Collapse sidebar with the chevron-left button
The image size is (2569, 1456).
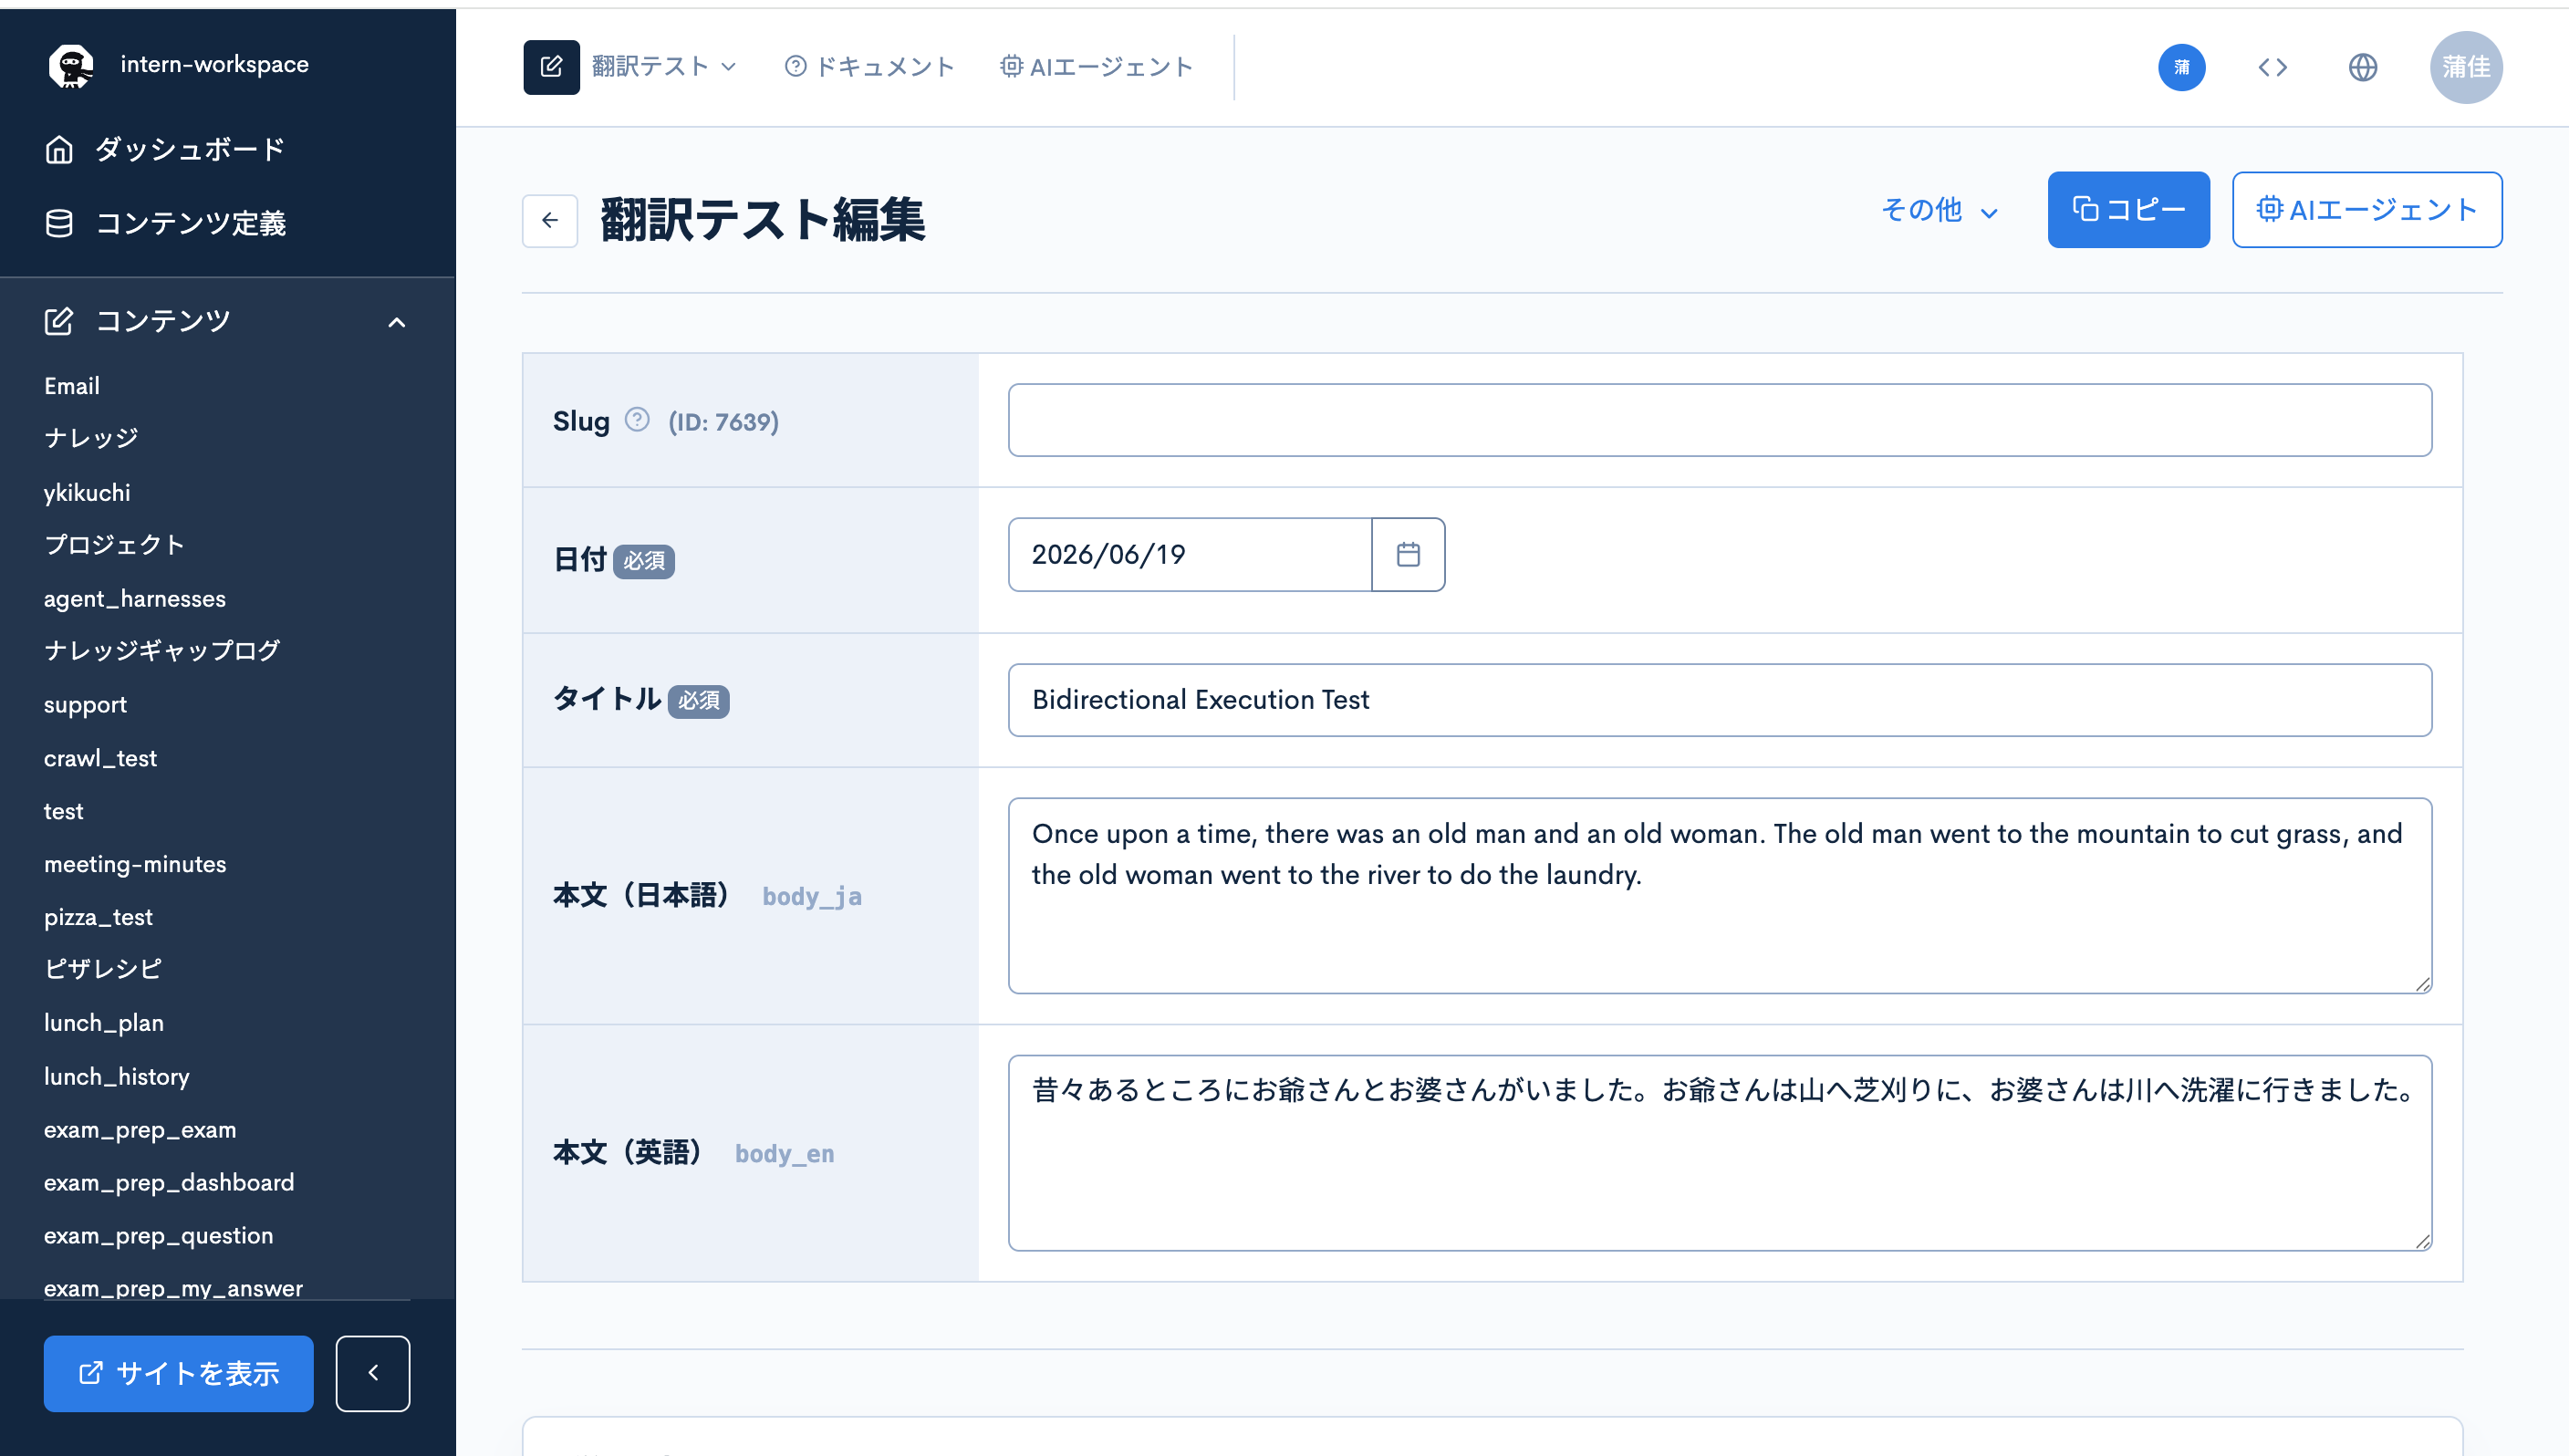372,1373
